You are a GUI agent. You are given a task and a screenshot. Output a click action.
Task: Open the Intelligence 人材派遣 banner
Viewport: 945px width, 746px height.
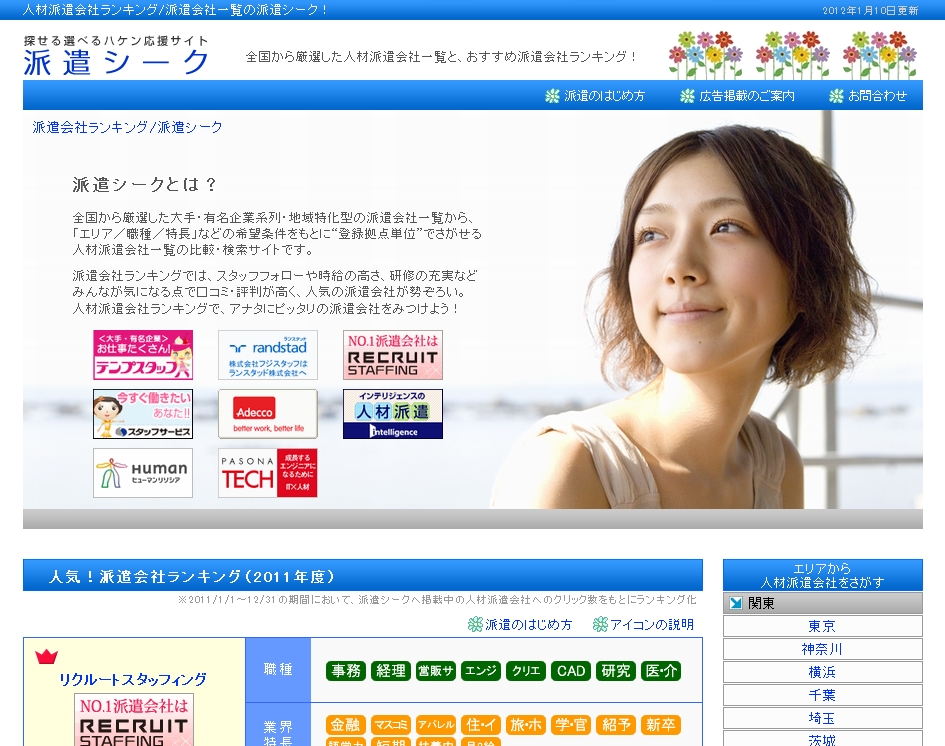[393, 414]
